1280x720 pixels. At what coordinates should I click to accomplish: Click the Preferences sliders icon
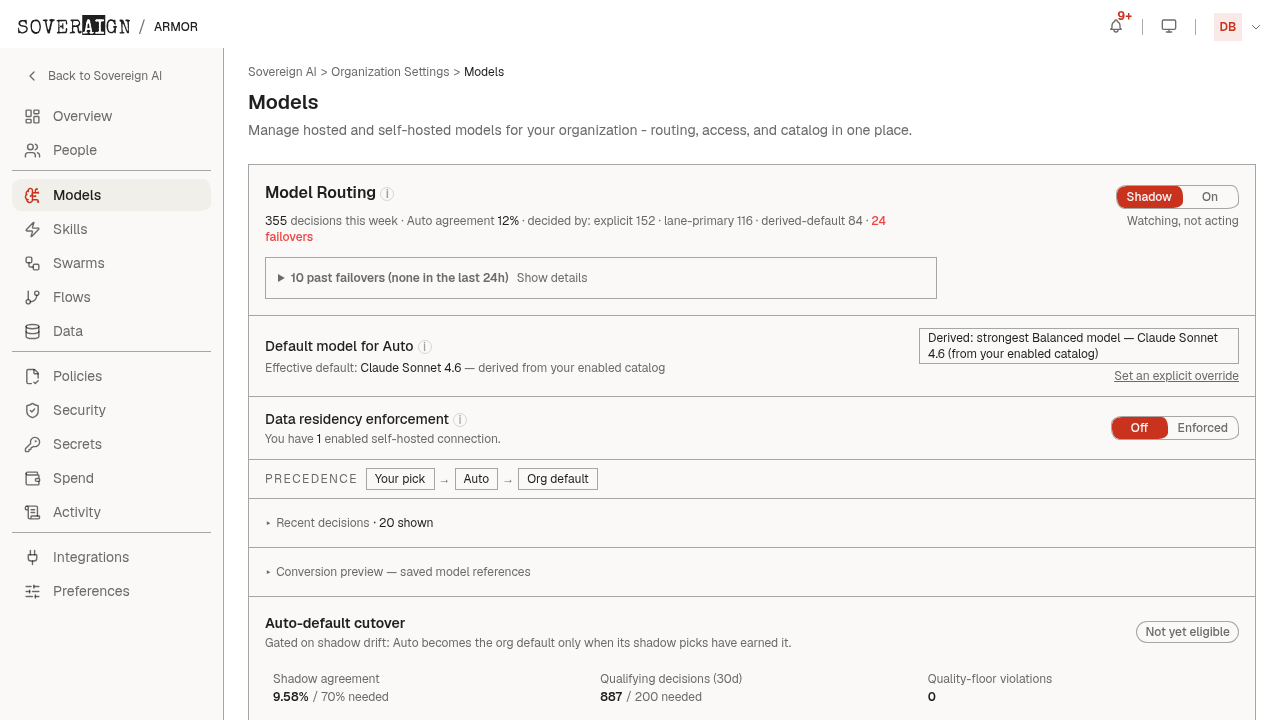[x=33, y=591]
